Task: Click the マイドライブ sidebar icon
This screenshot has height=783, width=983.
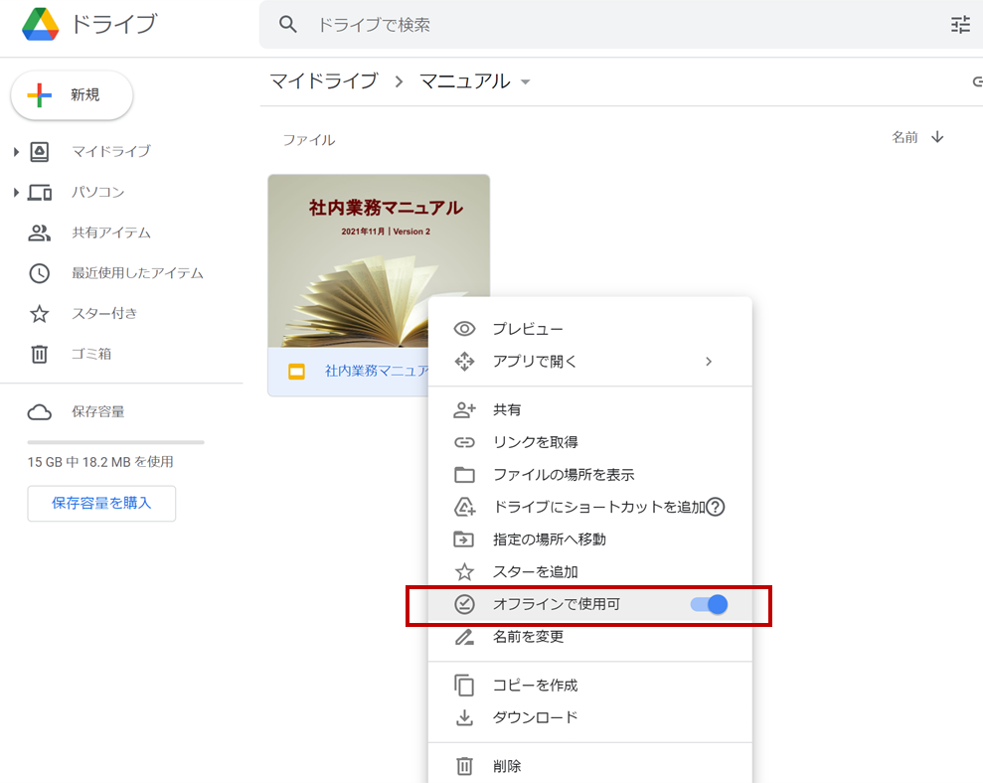Action: point(39,152)
